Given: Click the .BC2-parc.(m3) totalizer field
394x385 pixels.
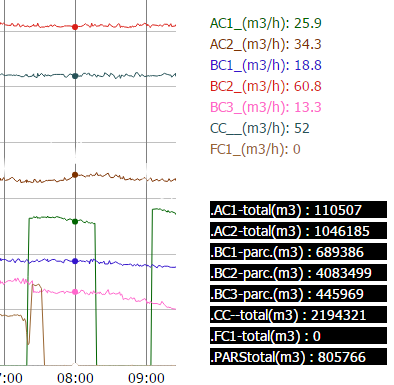Looking at the screenshot, I should pos(298,273).
